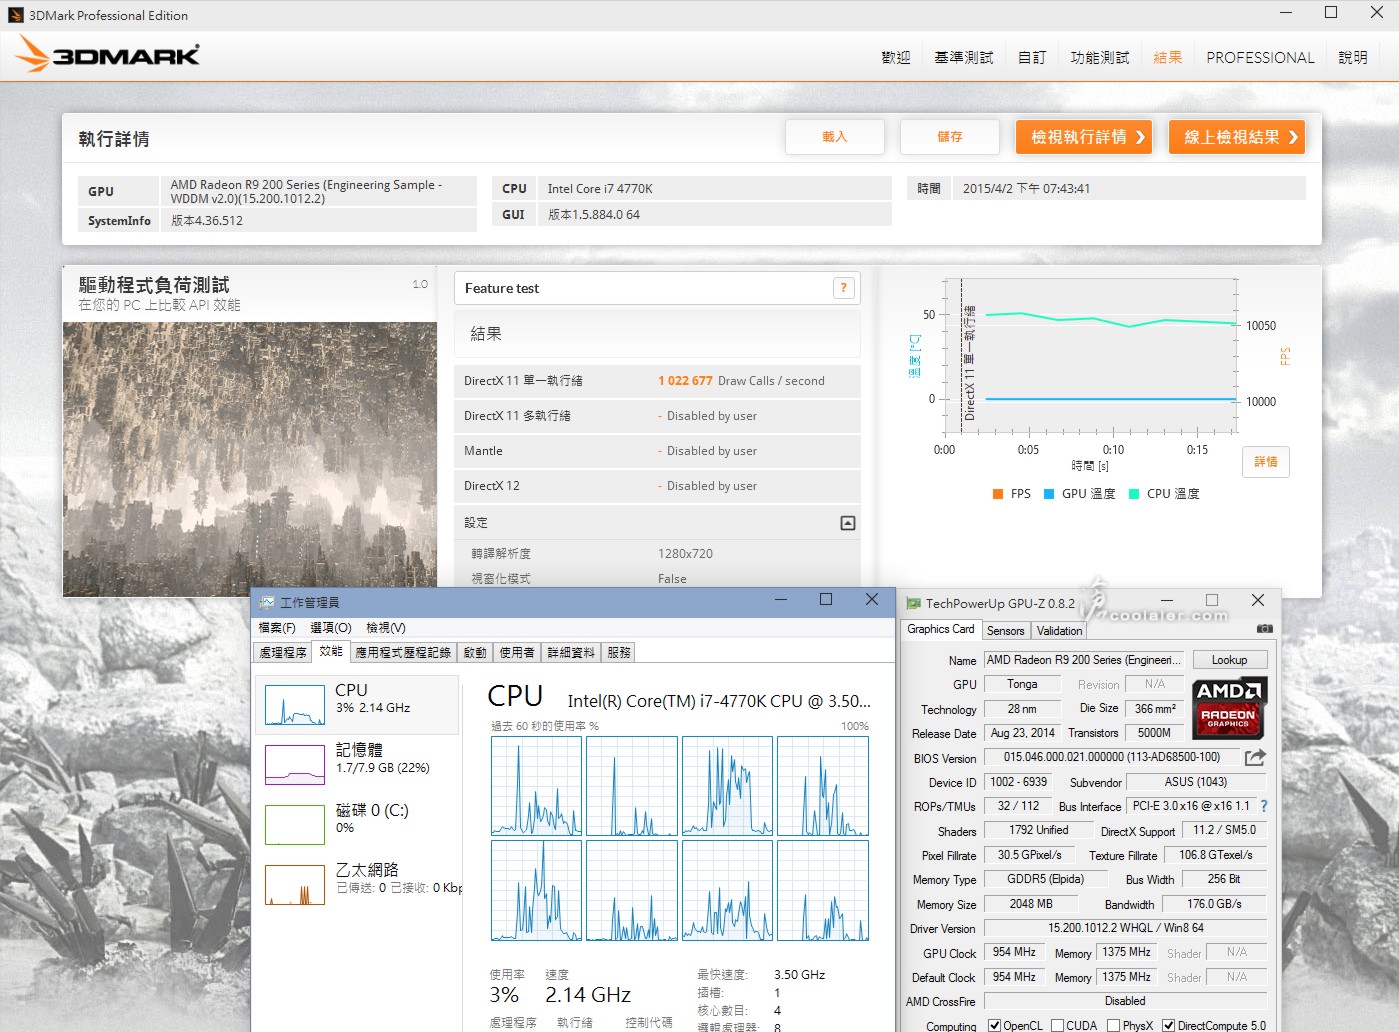Click the 驅動程式負荷測試 preview image

coord(250,460)
